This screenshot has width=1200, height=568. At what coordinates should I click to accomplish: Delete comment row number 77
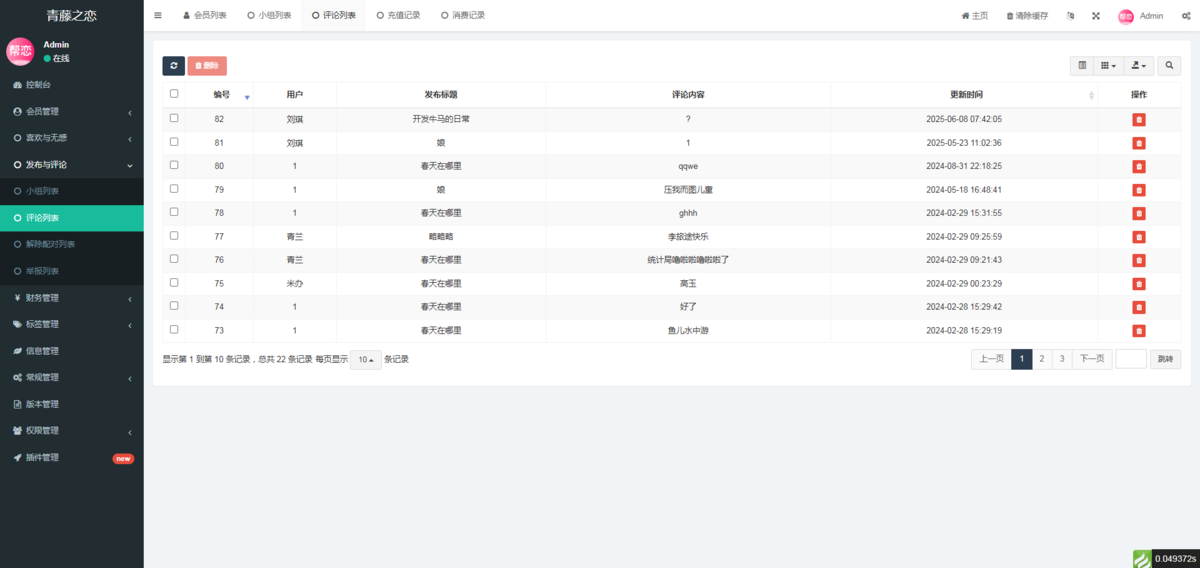(1139, 237)
